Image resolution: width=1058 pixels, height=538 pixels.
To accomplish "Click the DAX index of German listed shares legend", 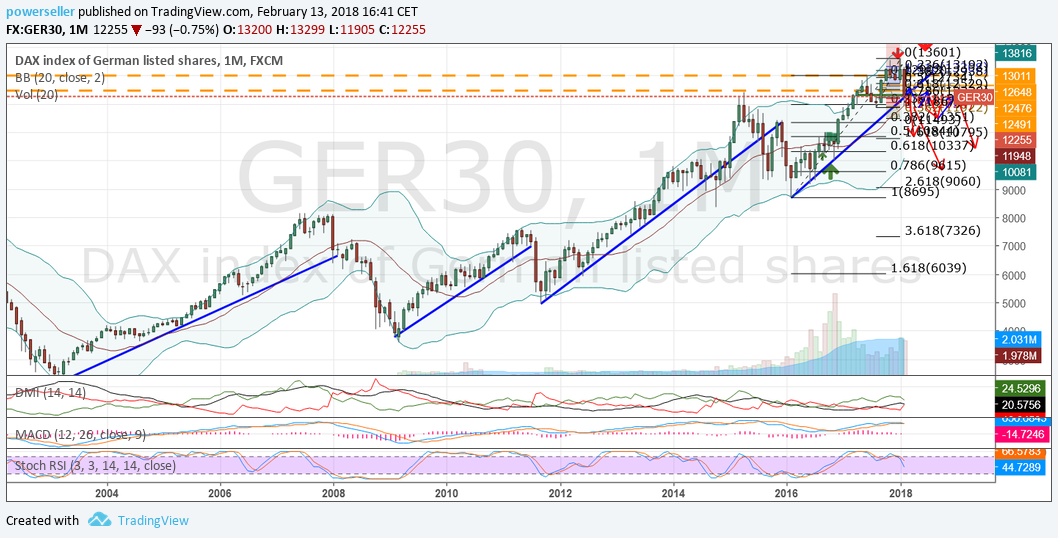I will click(149, 61).
